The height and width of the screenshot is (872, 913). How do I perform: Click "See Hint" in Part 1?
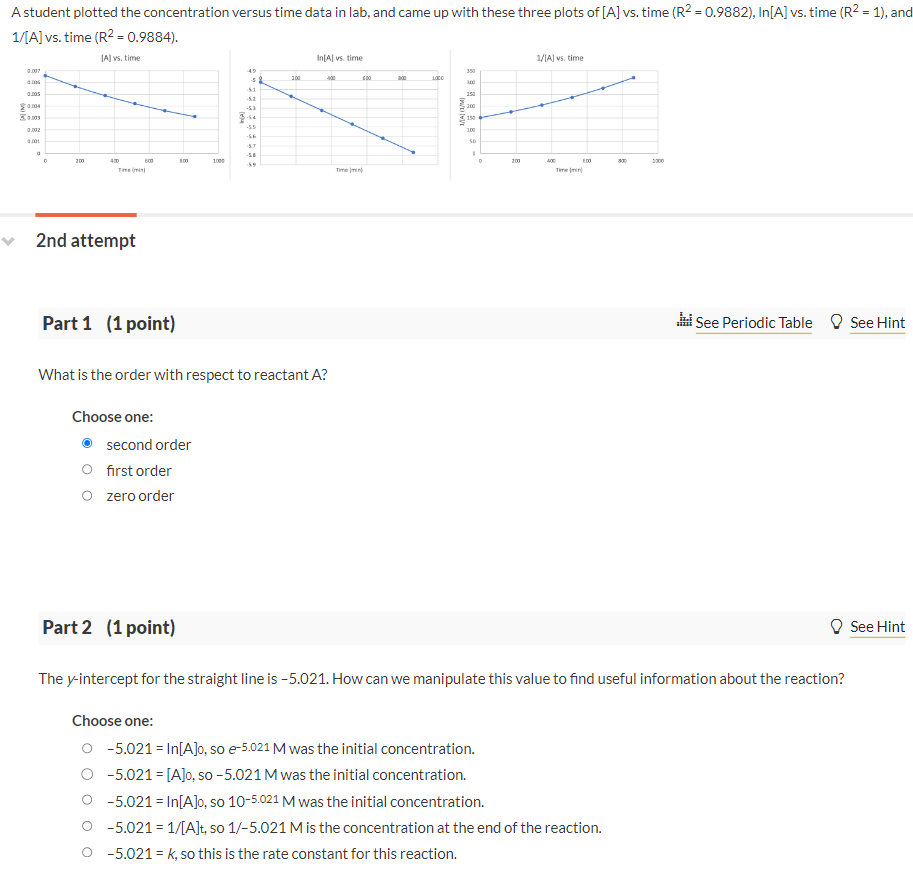click(877, 322)
